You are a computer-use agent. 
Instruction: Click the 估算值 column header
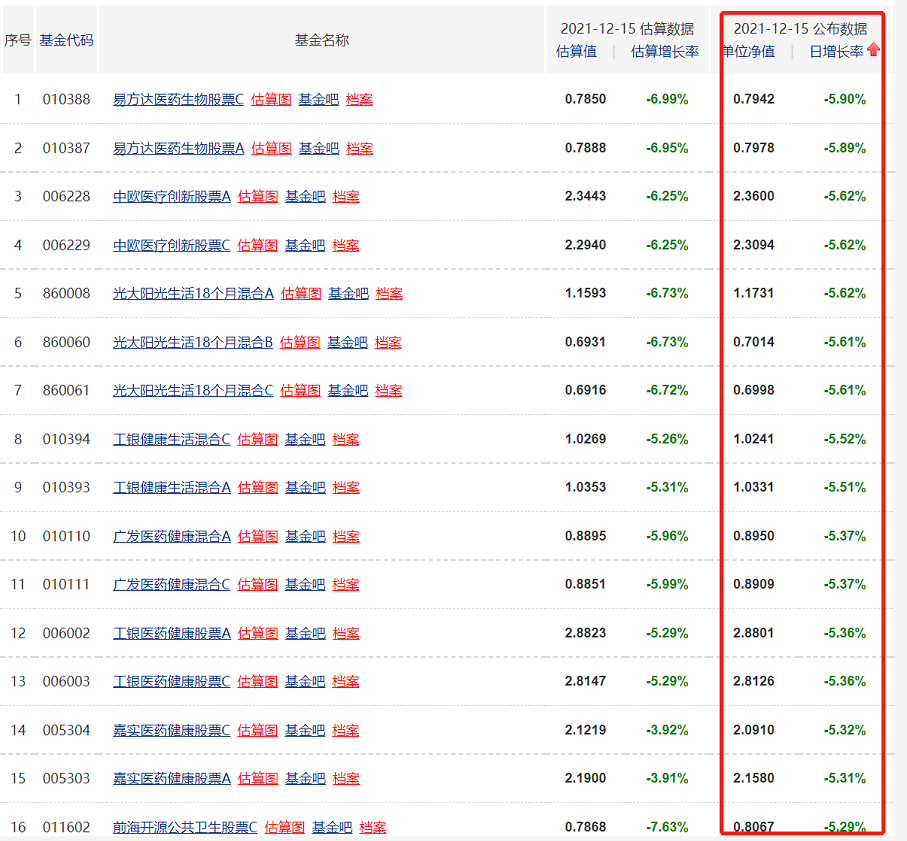pyautogui.click(x=576, y=51)
